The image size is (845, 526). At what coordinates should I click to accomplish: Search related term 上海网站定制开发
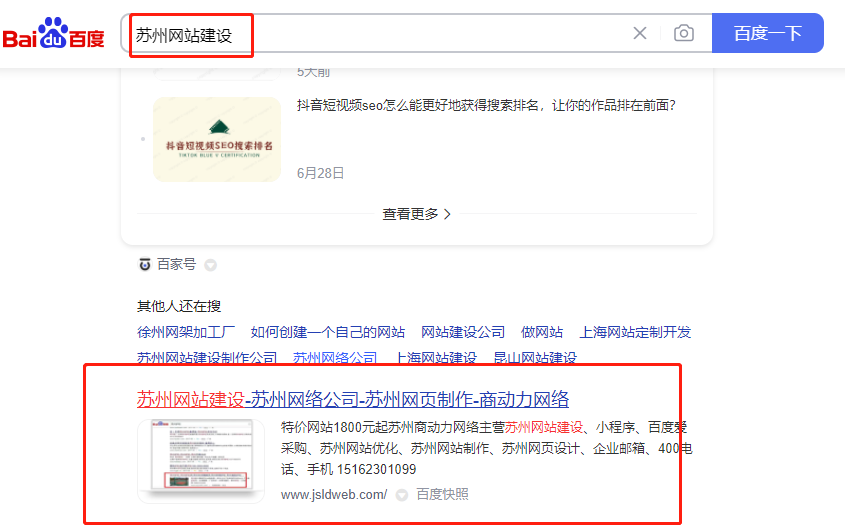[635, 332]
